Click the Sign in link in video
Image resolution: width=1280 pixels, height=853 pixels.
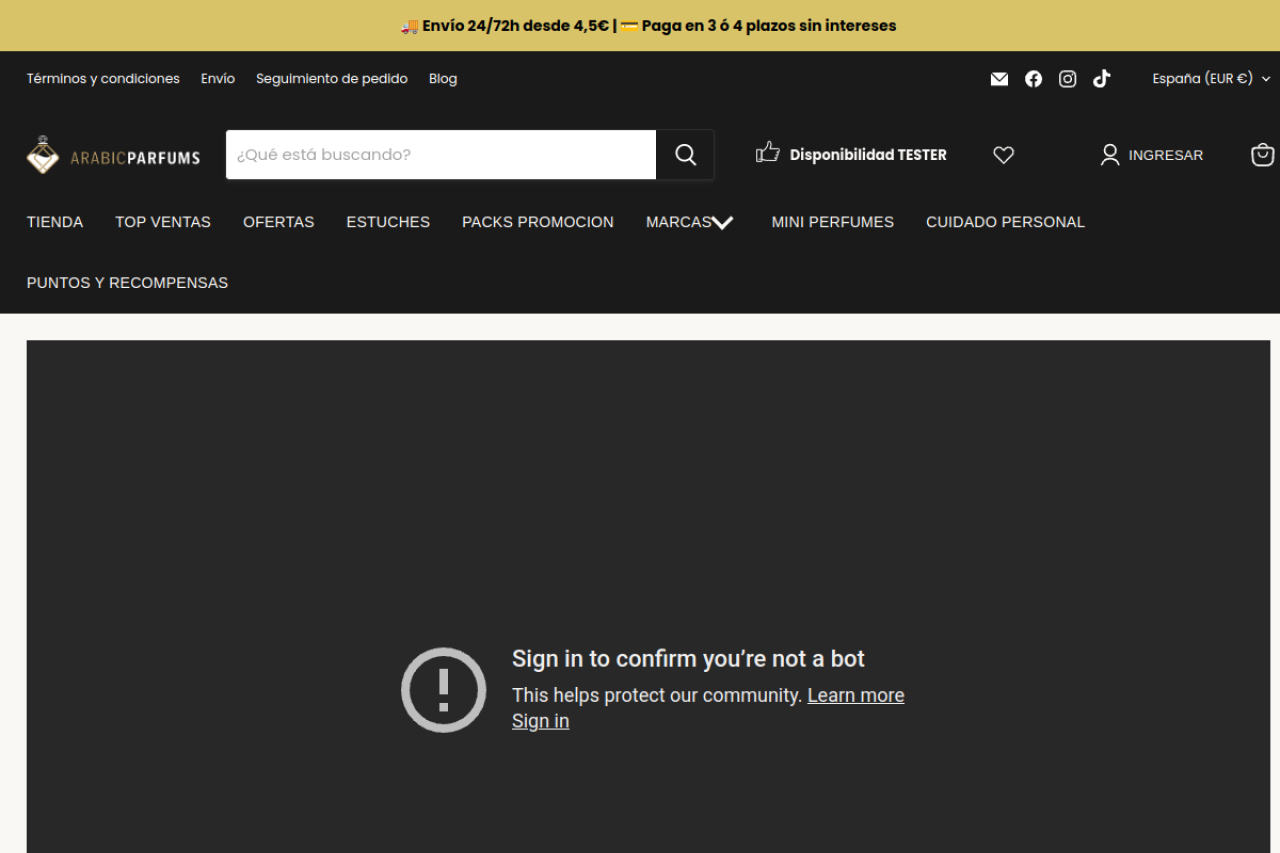pos(540,721)
